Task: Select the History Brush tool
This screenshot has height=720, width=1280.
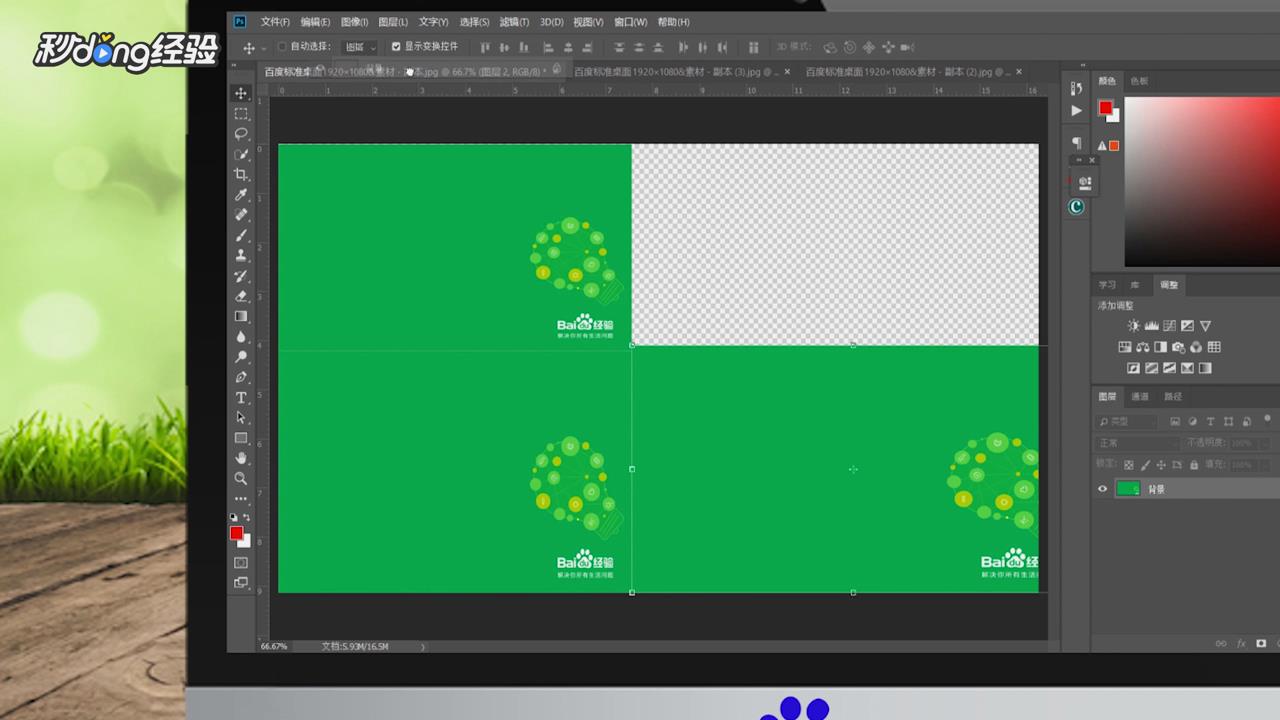Action: click(241, 276)
